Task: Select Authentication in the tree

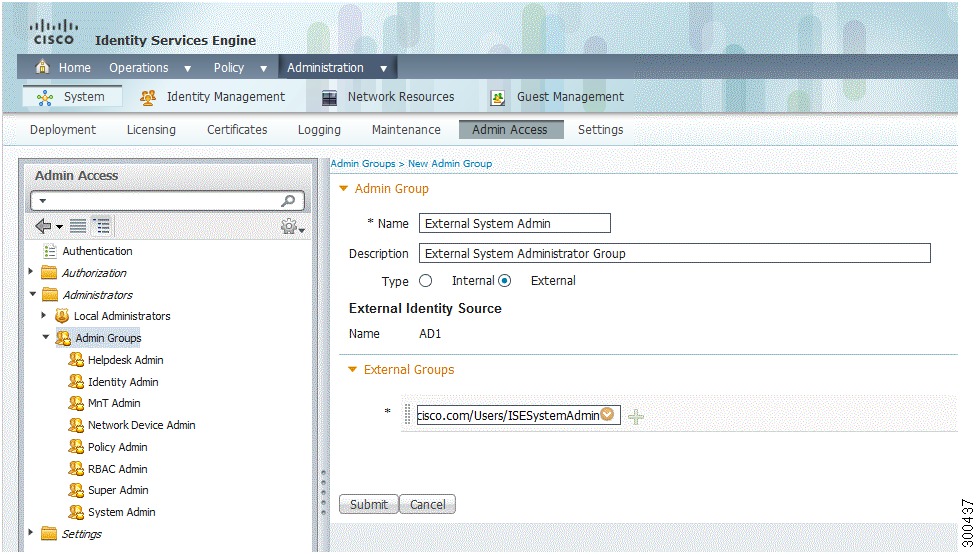Action: click(97, 251)
